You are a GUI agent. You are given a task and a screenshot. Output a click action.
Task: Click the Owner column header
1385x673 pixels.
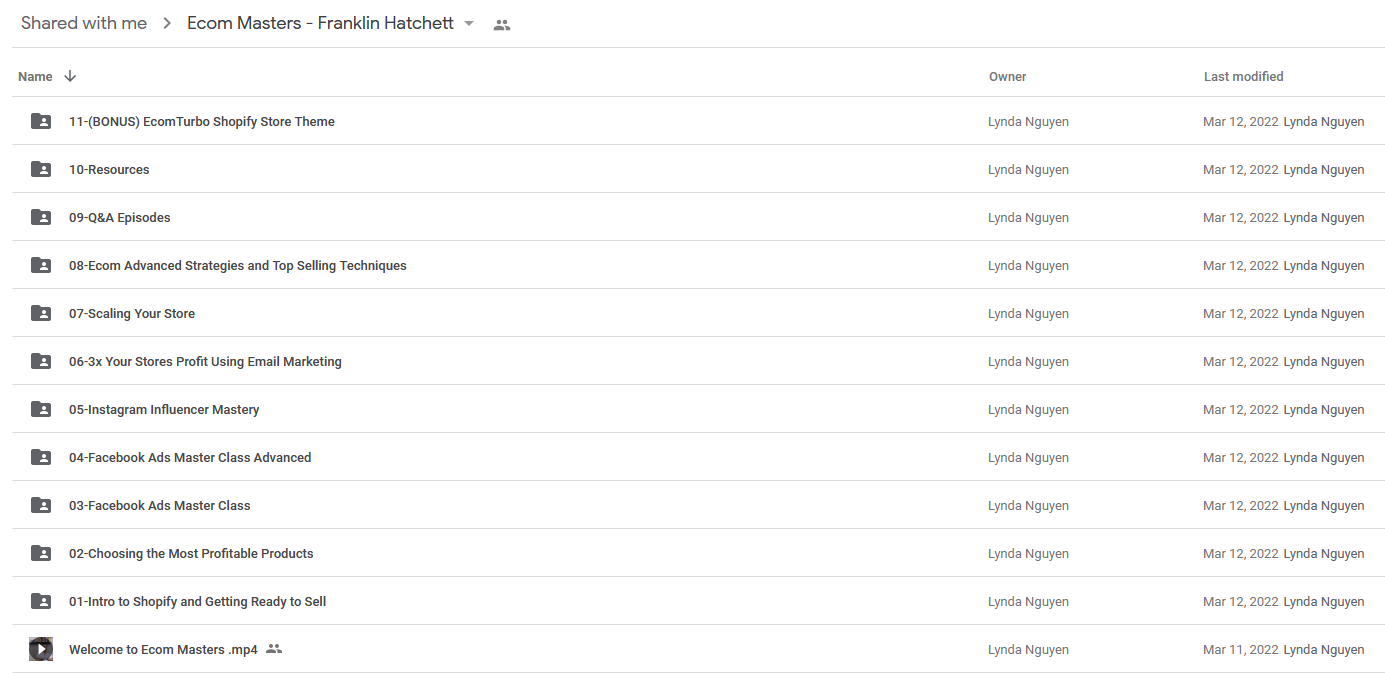pos(1008,76)
